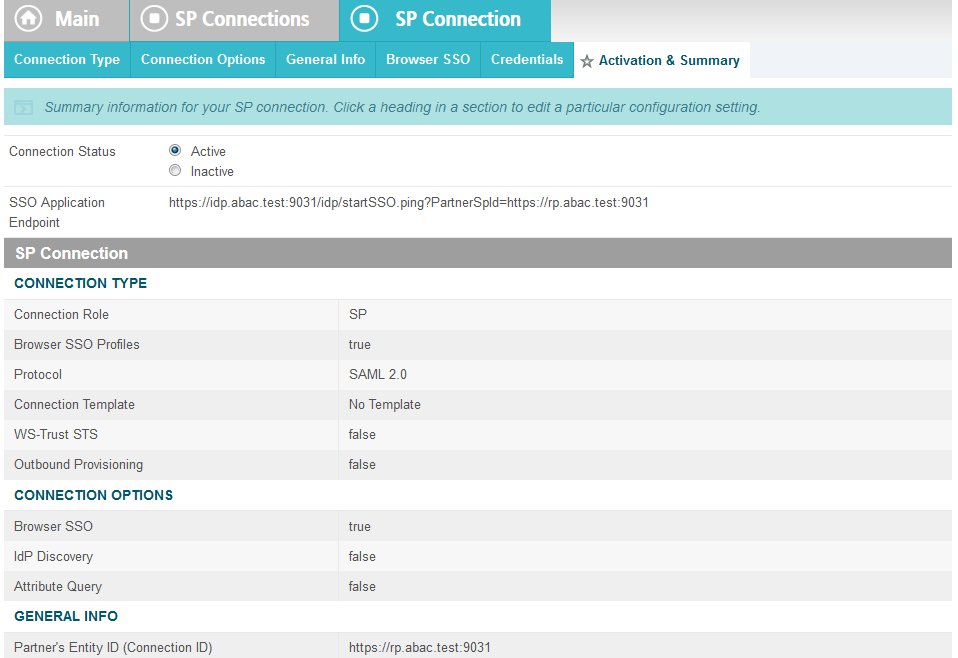Click the Browser SSO Profiles row label
The width and height of the screenshot is (958, 658).
[x=77, y=345]
